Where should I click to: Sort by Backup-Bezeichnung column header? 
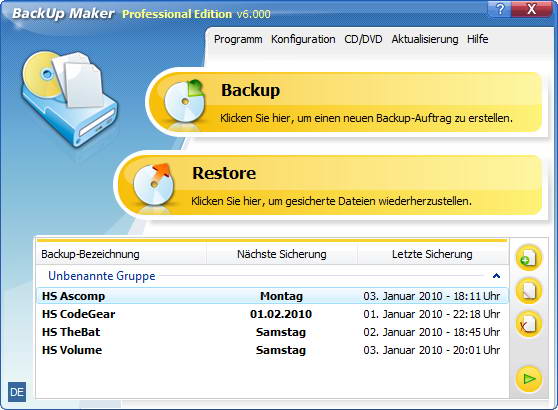(121, 254)
